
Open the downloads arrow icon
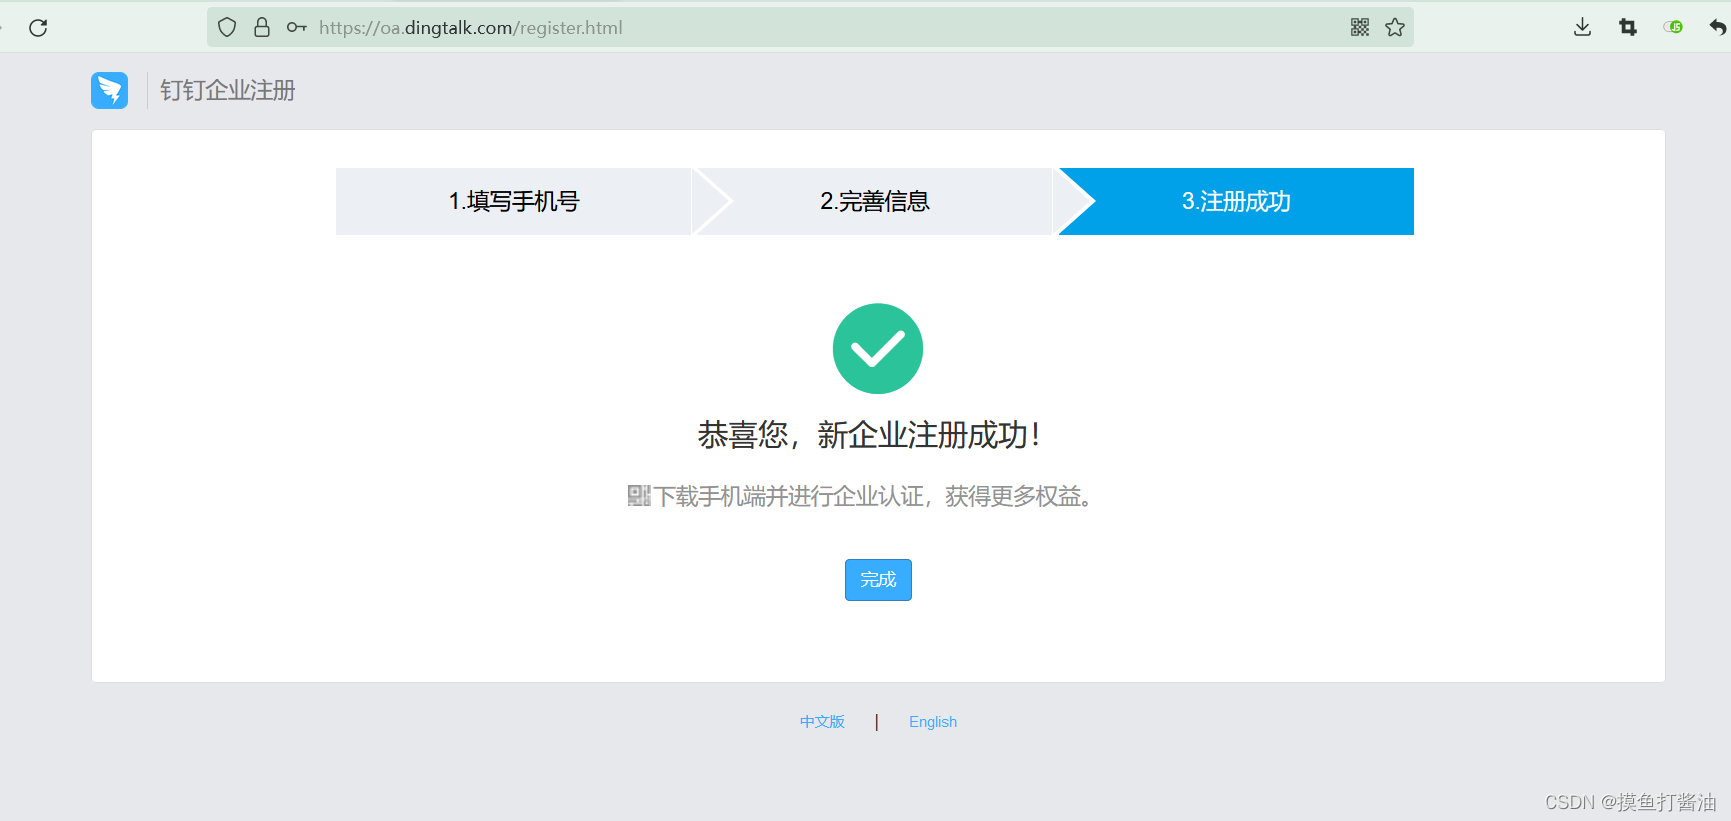coord(1582,27)
